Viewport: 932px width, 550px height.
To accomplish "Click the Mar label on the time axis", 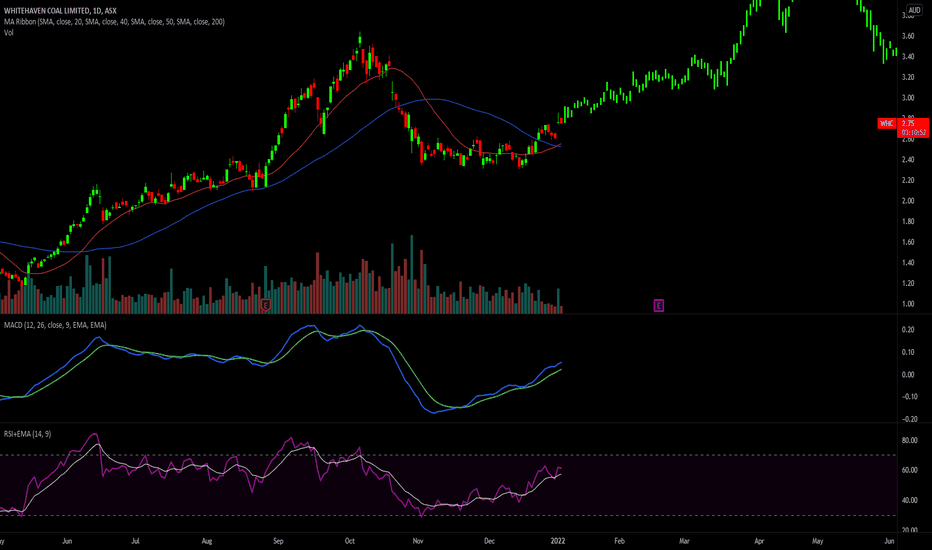I will 684,541.
